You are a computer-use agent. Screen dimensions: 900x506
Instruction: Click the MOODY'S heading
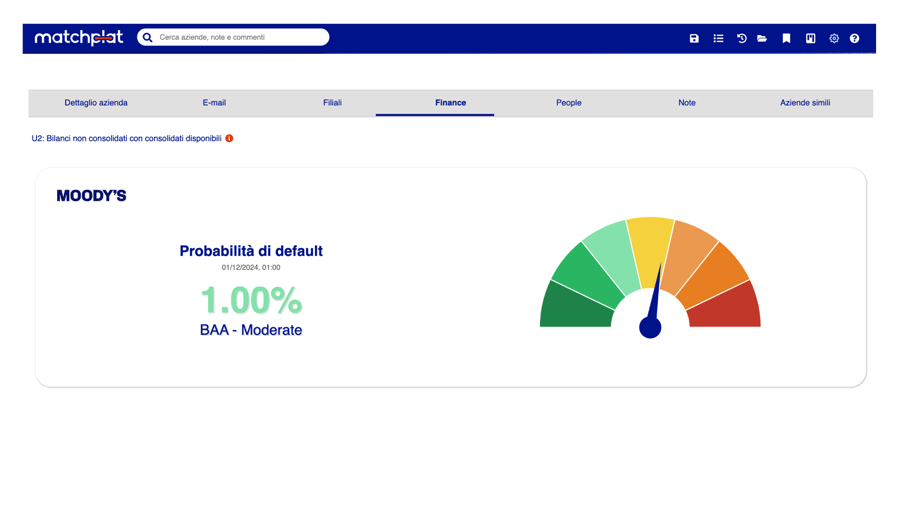point(91,196)
